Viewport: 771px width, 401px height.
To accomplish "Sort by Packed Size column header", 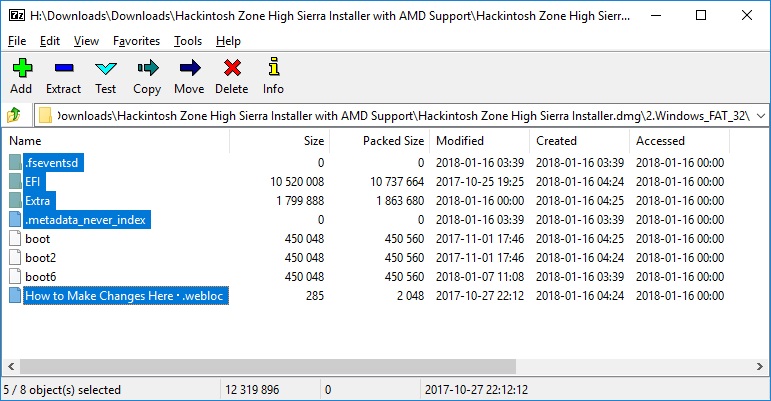I will 379,141.
